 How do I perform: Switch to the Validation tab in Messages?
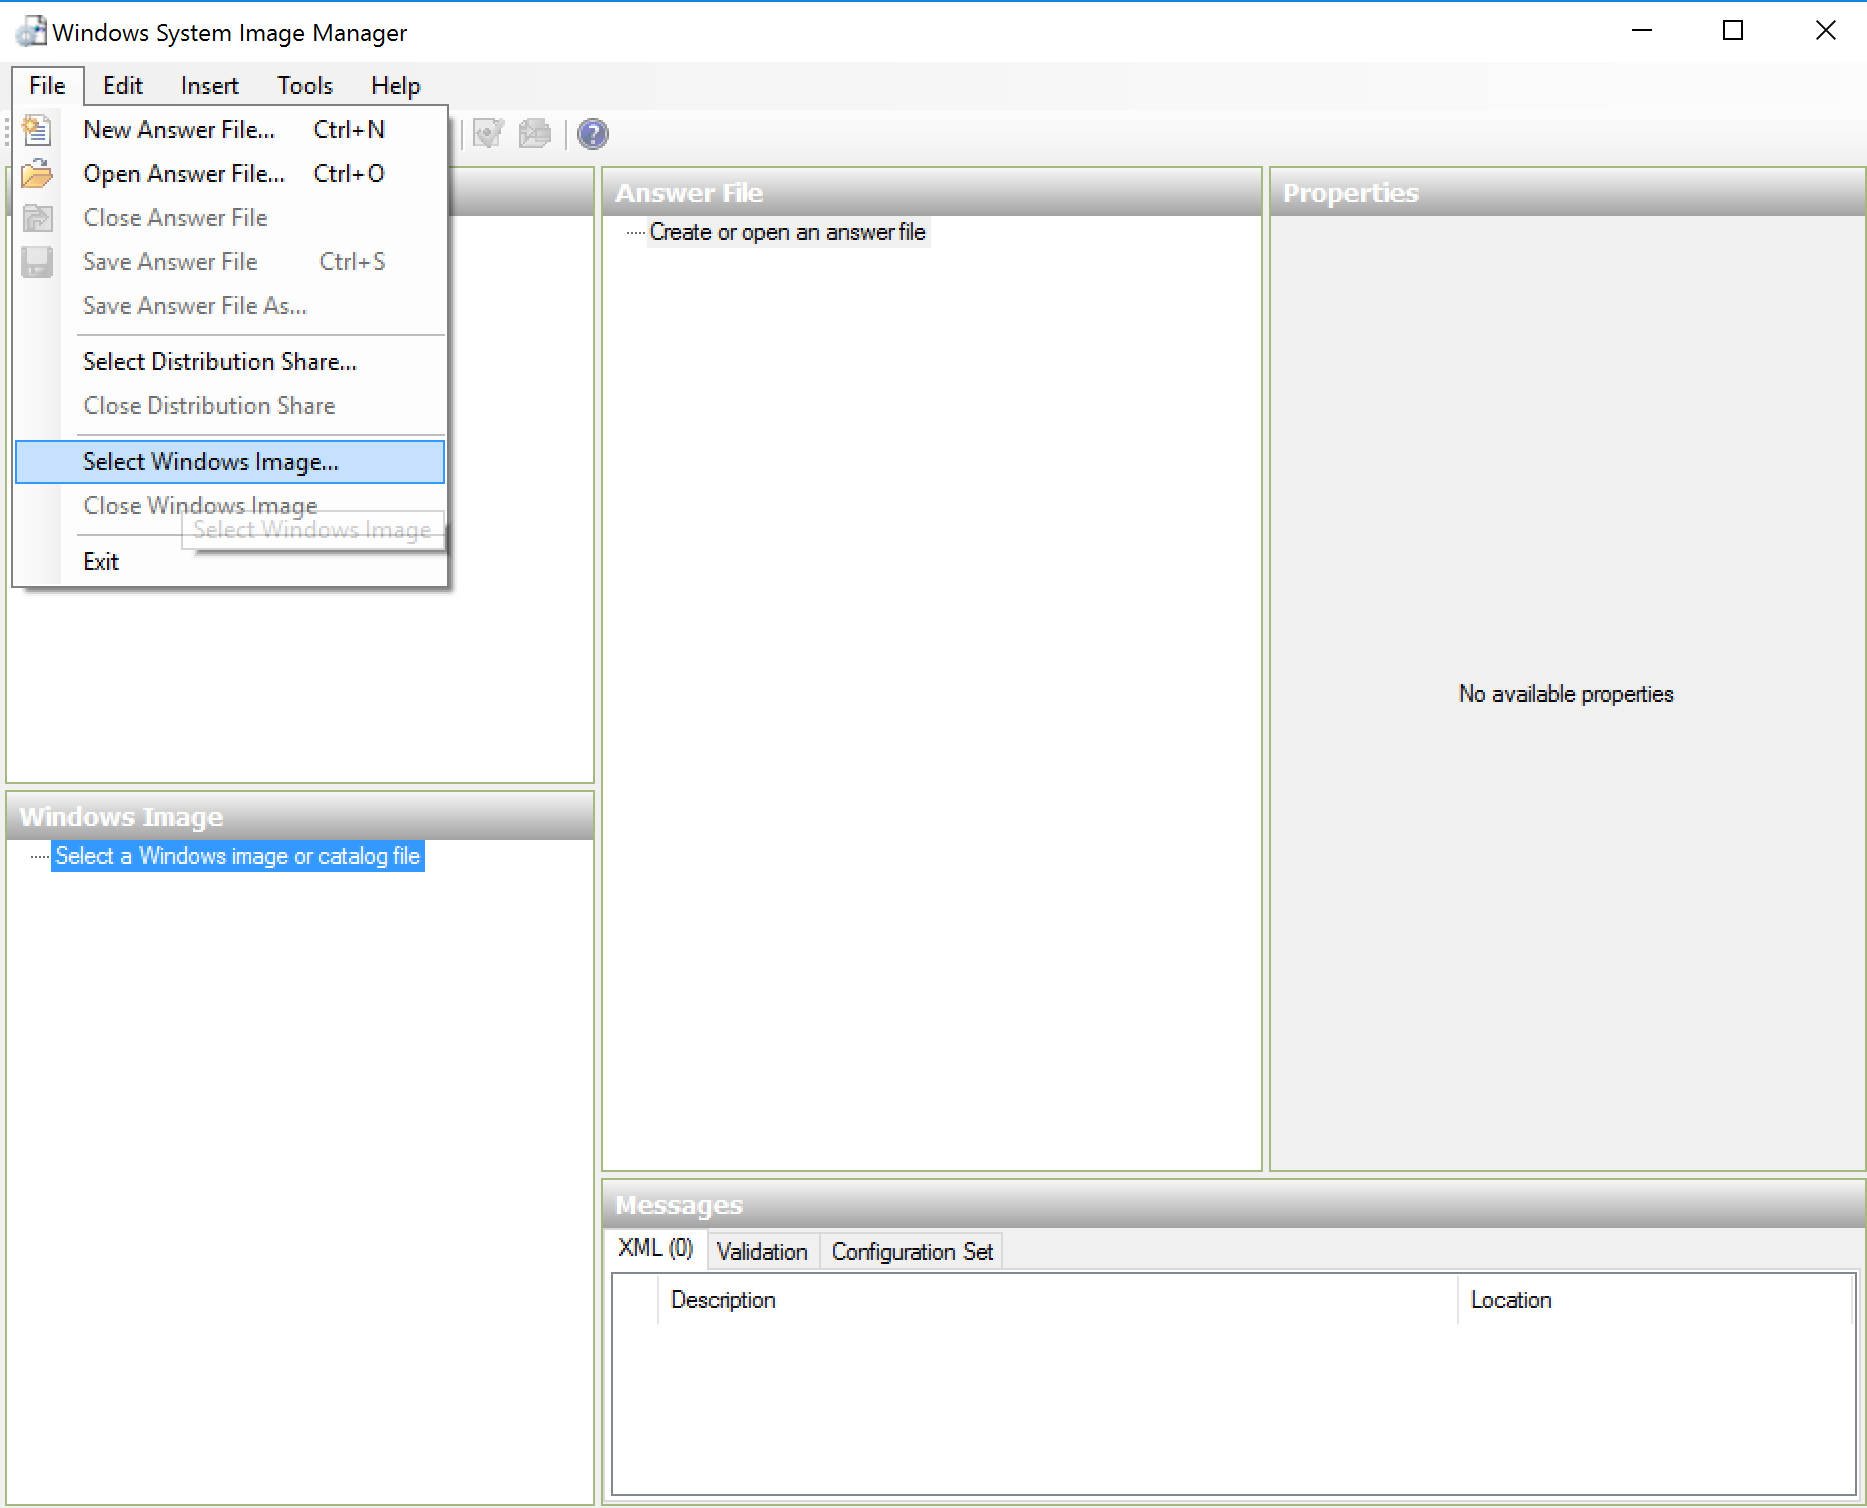point(762,1251)
